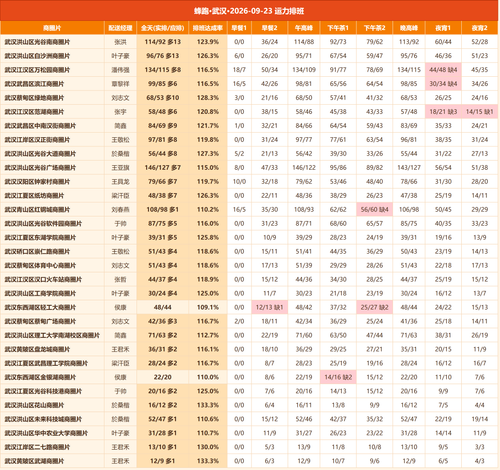
Task: Click the 夜宵2 column header
Action: [x=480, y=28]
